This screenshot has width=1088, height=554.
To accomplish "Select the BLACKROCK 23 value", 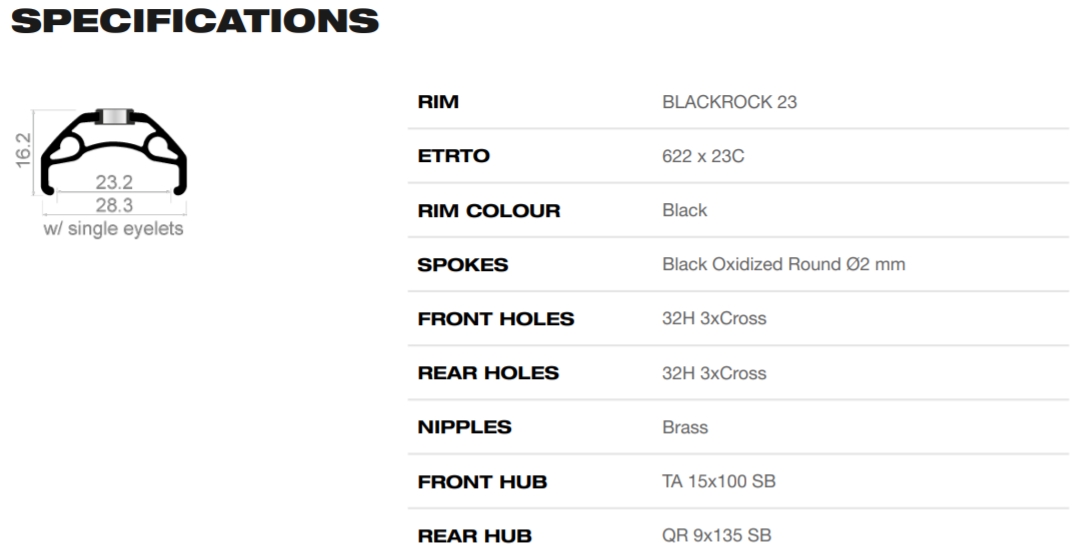I will [x=729, y=102].
